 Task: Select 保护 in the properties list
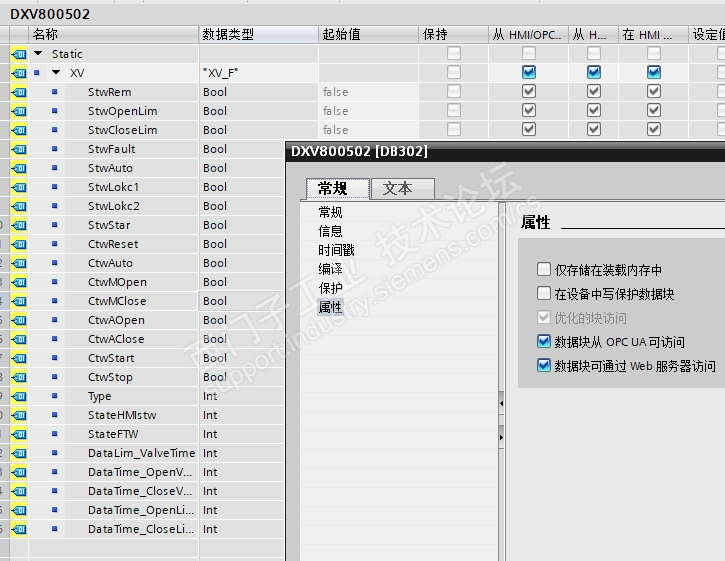click(x=330, y=288)
